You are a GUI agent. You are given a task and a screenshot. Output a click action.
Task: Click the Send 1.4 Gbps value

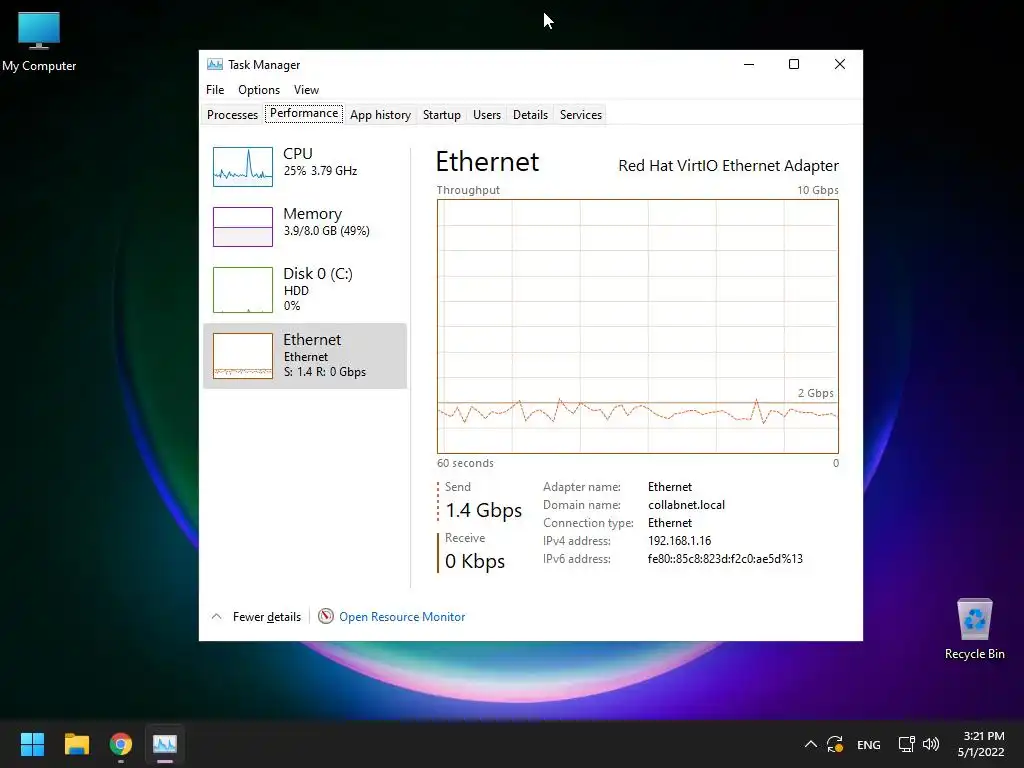(x=483, y=510)
